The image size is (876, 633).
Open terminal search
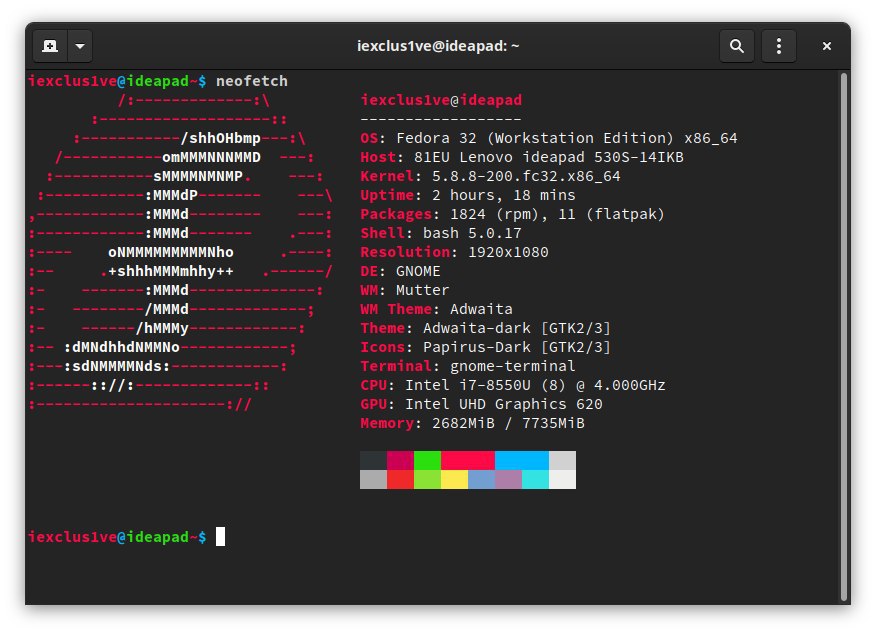737,46
